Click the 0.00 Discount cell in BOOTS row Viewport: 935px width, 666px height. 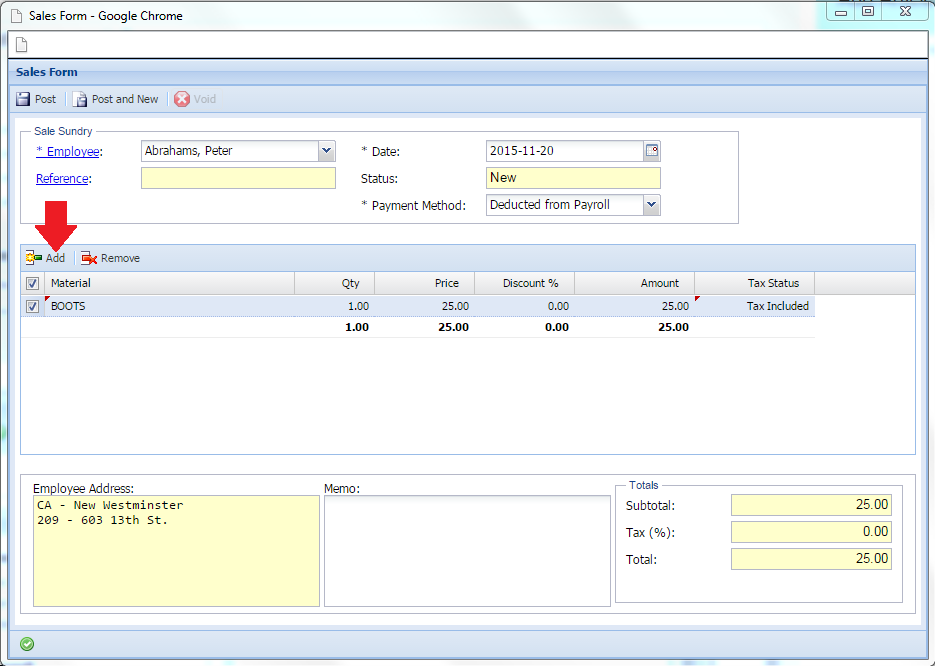click(525, 306)
